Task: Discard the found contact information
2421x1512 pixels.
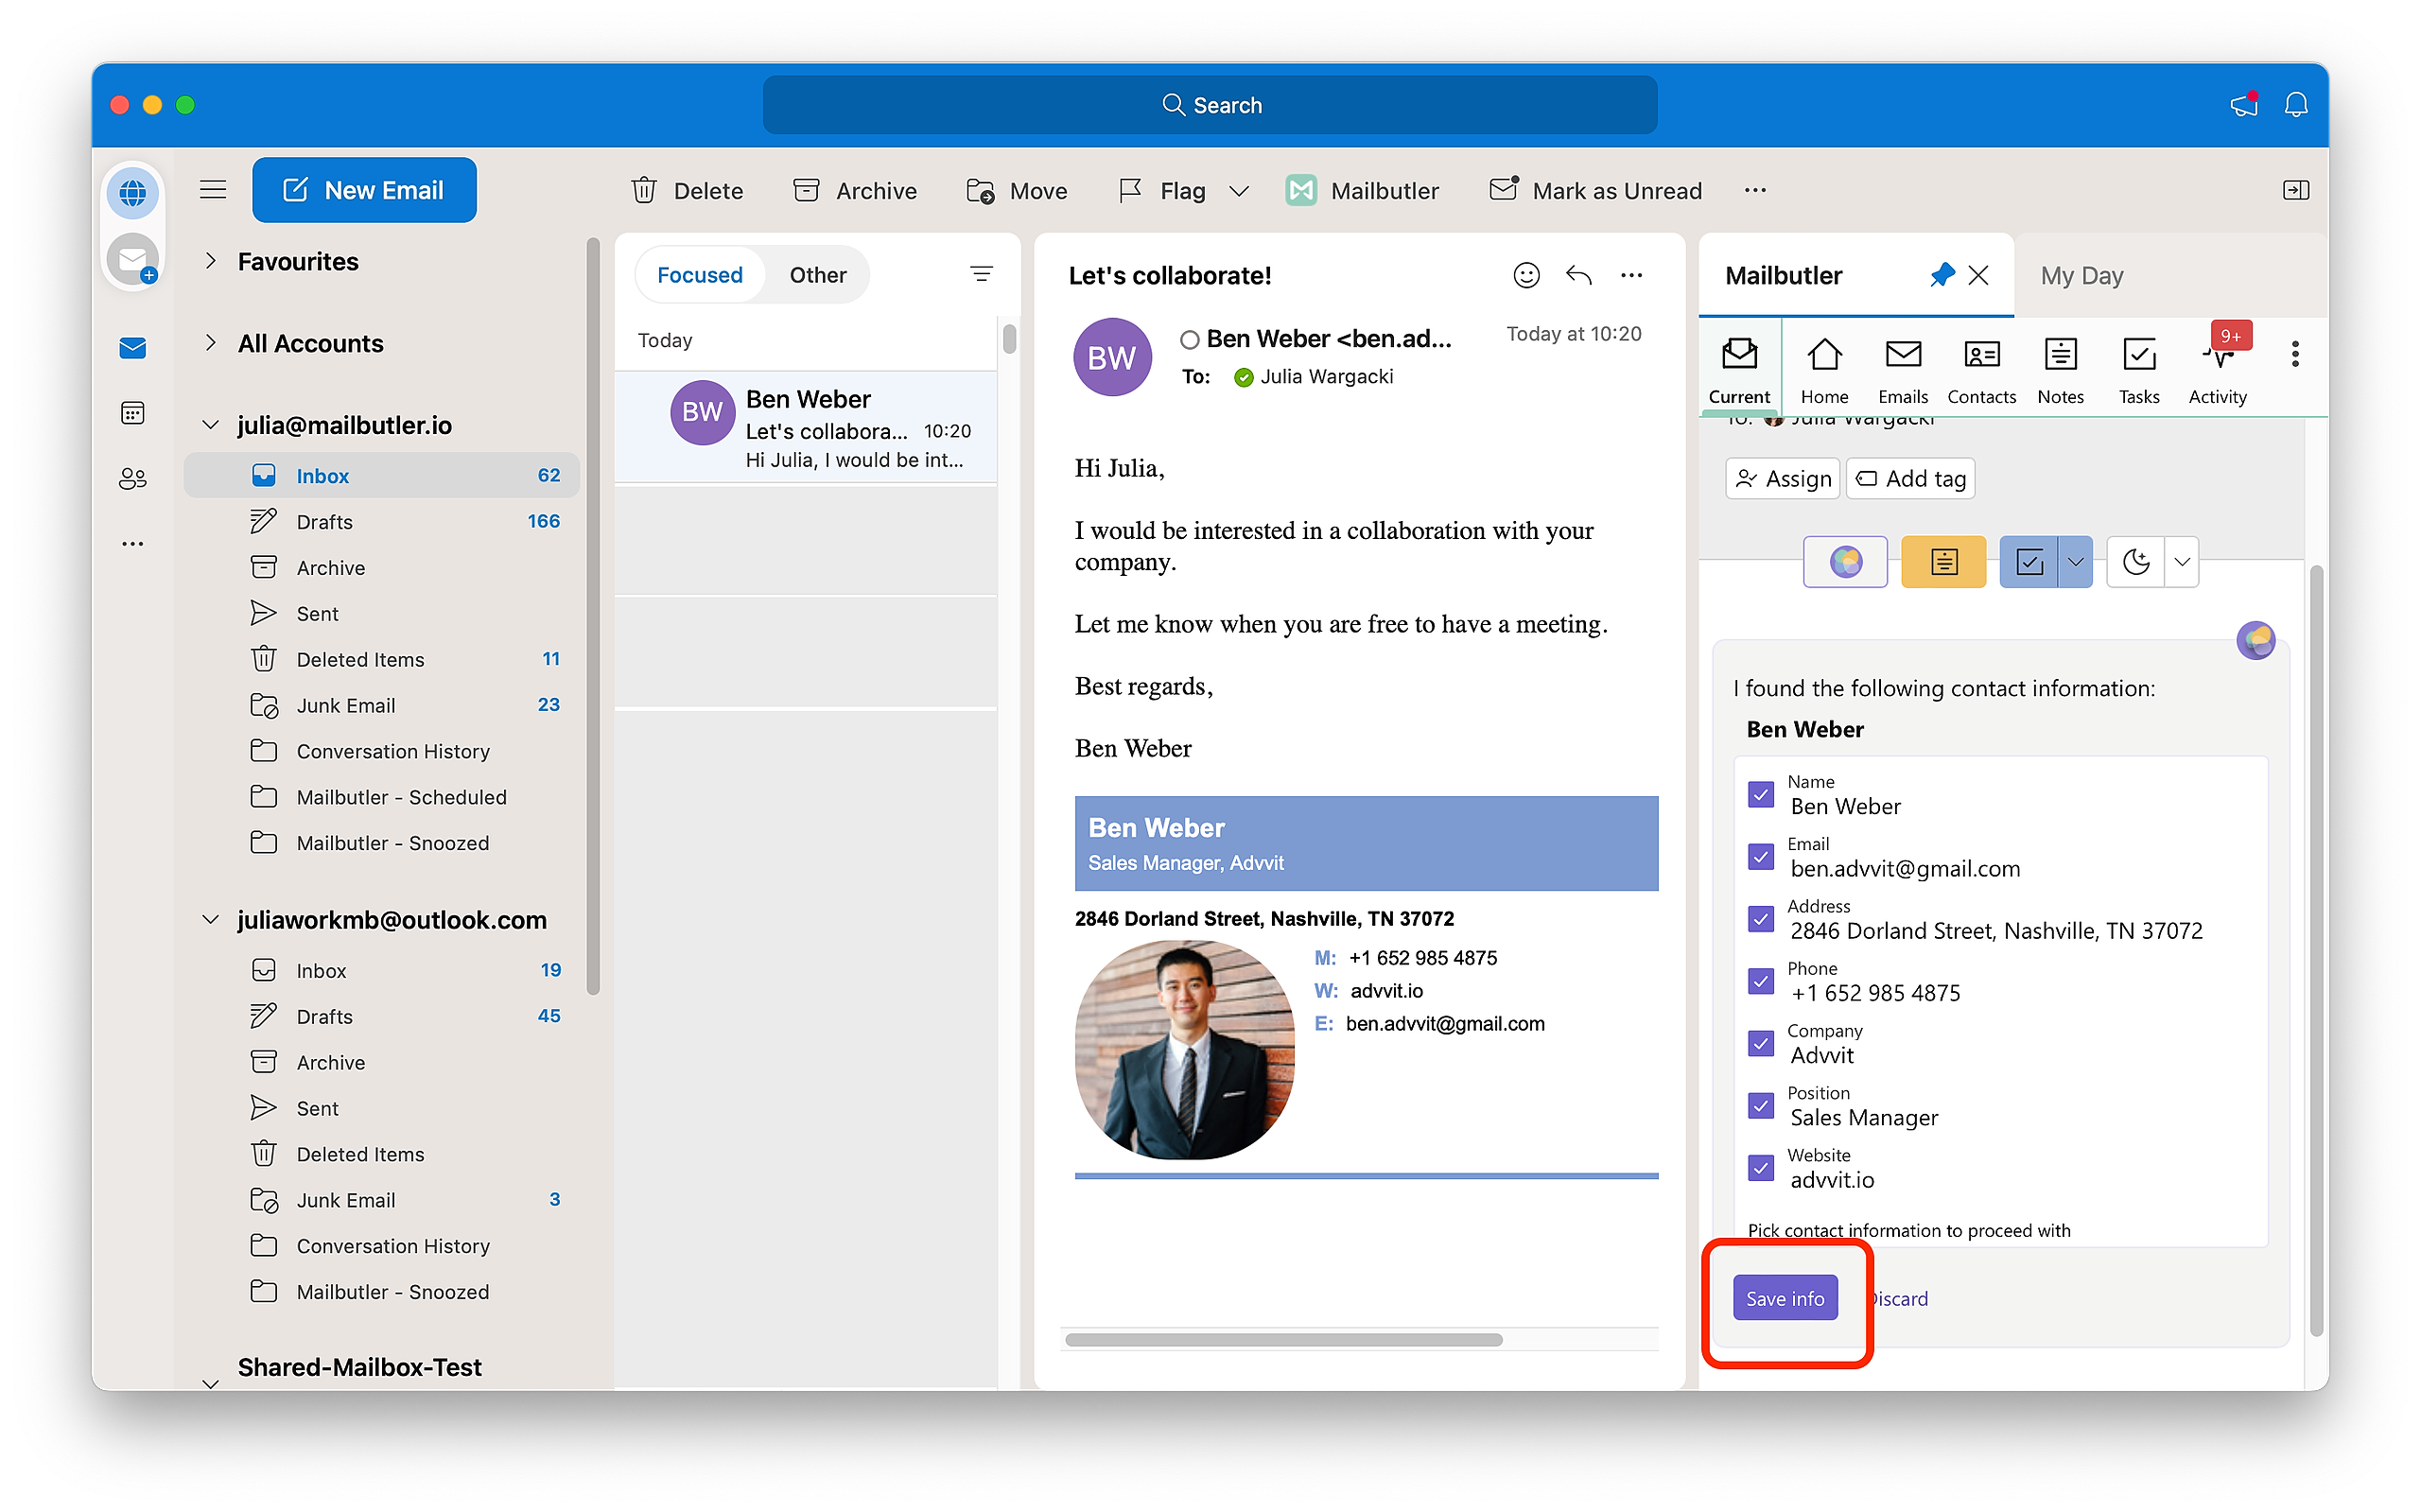Action: click(1897, 1298)
